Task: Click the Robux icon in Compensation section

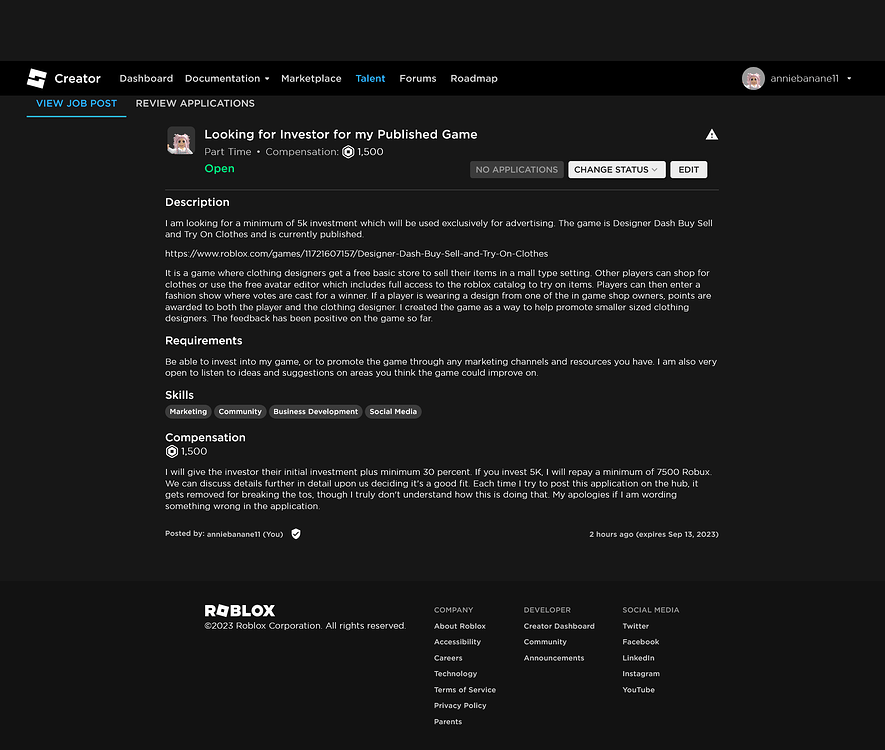Action: coord(172,451)
